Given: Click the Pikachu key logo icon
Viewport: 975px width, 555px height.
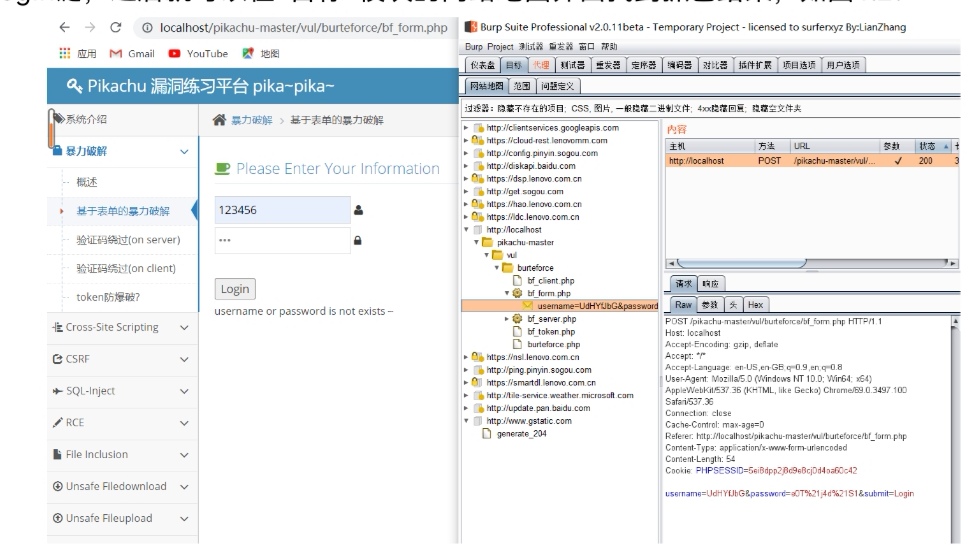Looking at the screenshot, I should [x=74, y=86].
